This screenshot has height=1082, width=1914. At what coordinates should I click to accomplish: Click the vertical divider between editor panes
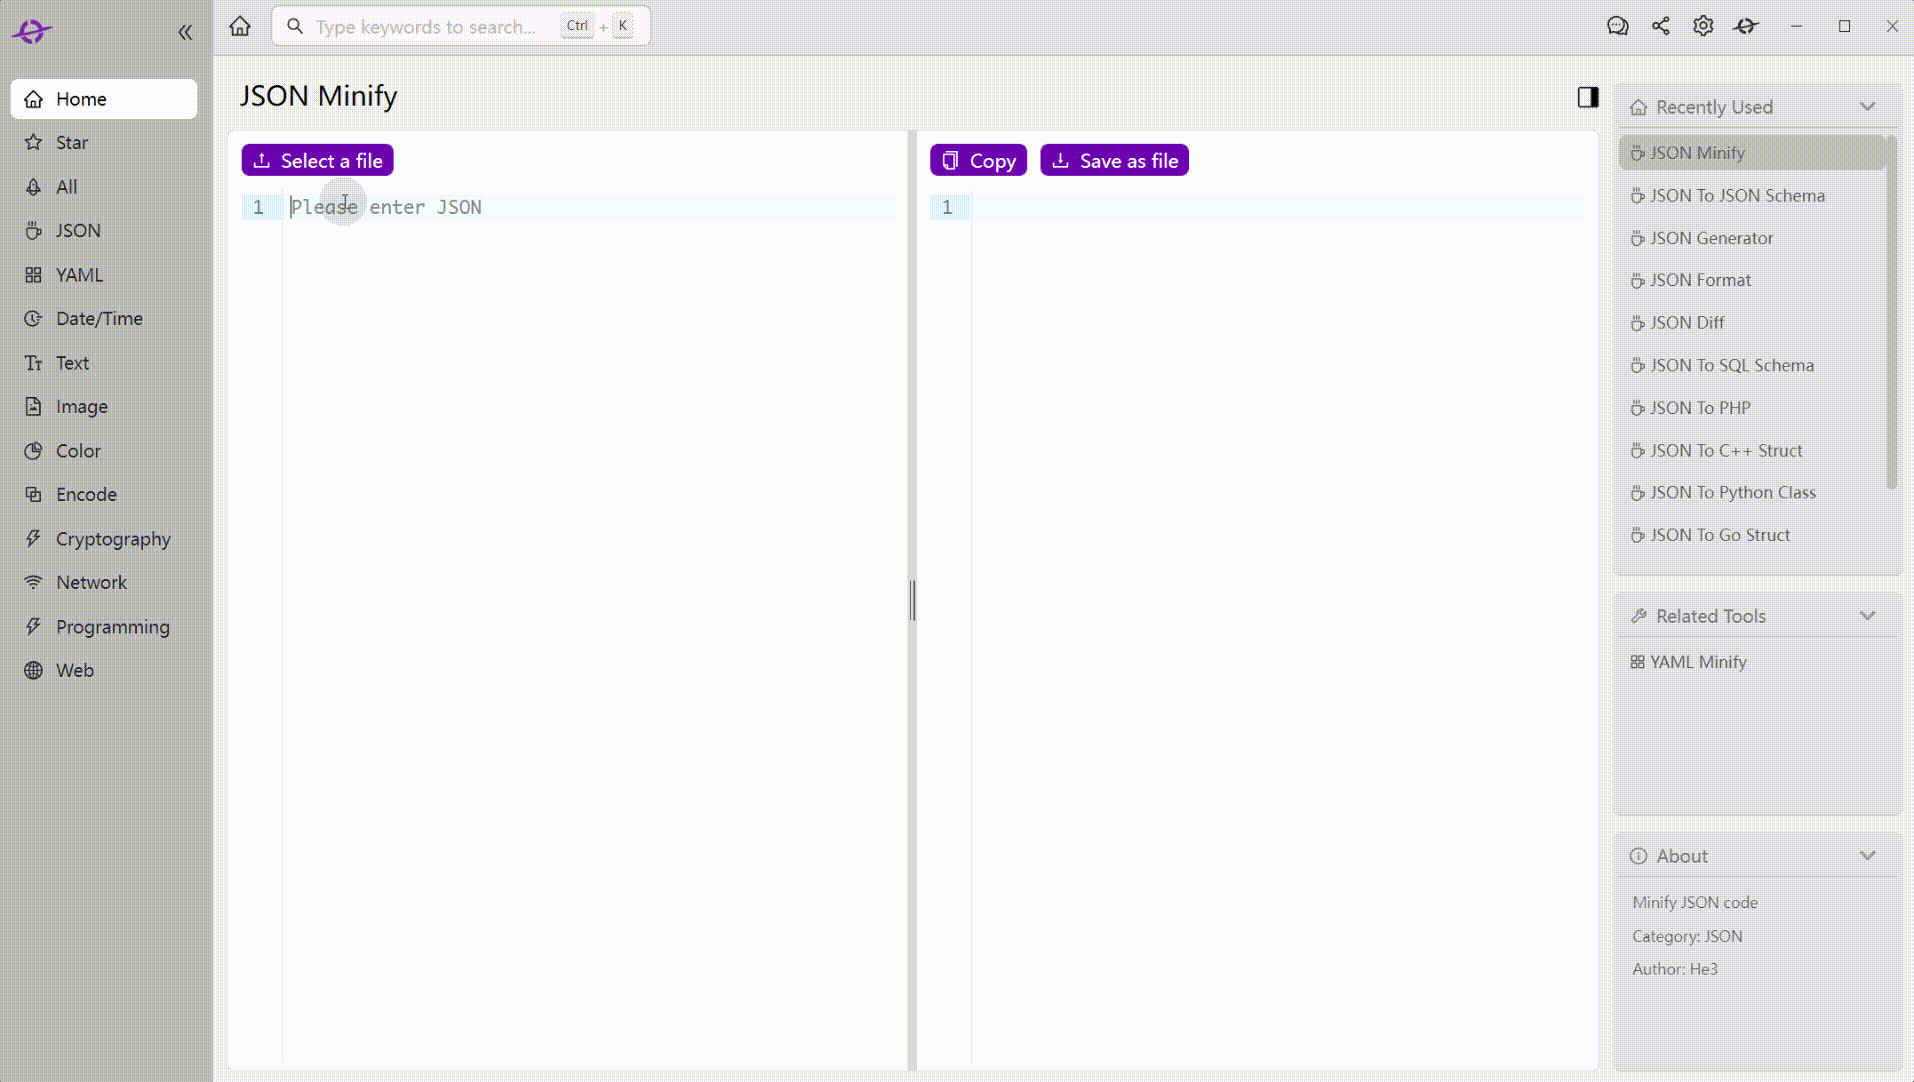click(912, 600)
